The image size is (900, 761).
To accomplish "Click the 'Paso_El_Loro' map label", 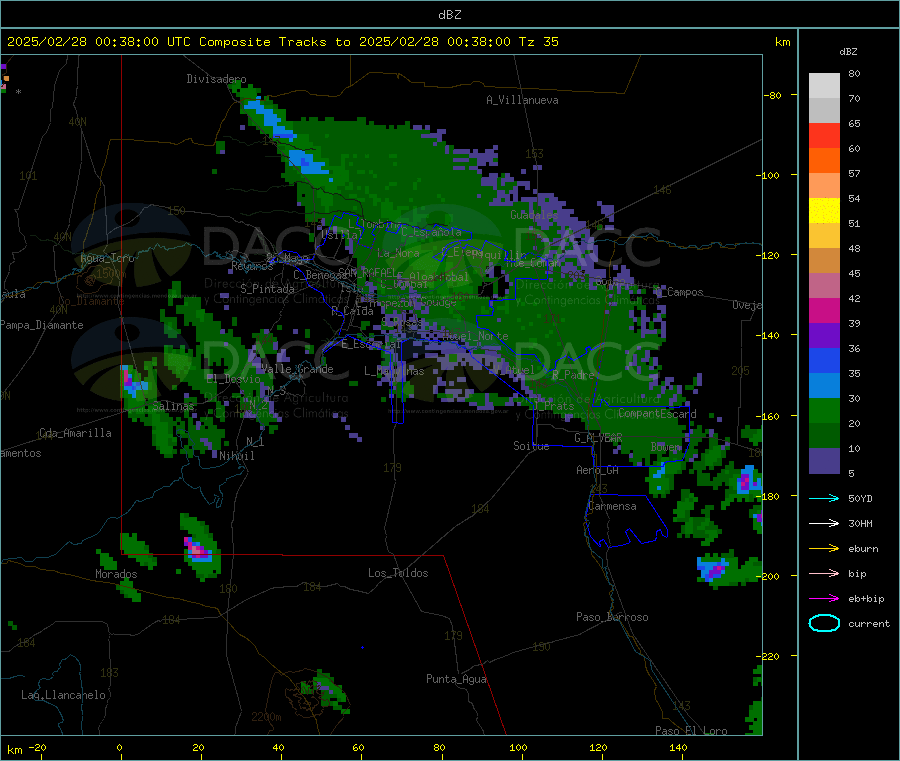I will tap(691, 731).
